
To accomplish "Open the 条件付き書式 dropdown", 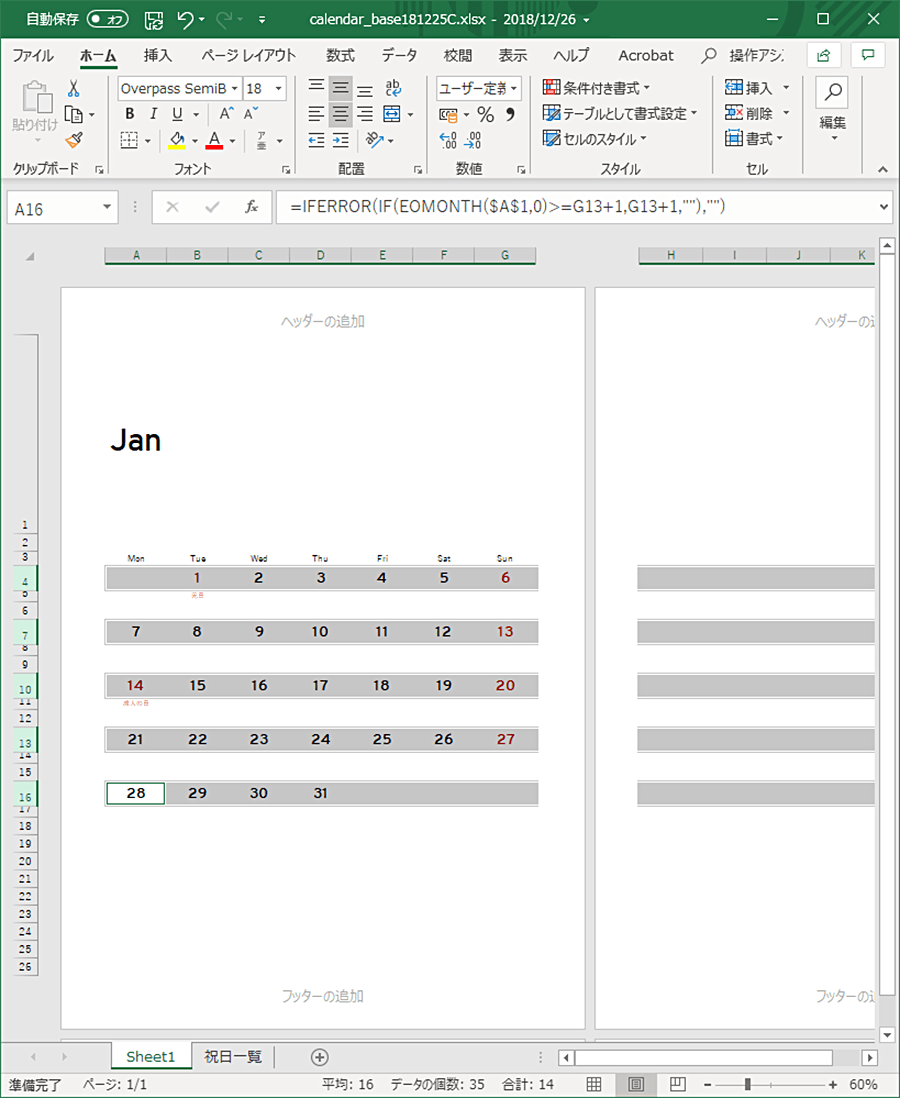I will pos(597,88).
